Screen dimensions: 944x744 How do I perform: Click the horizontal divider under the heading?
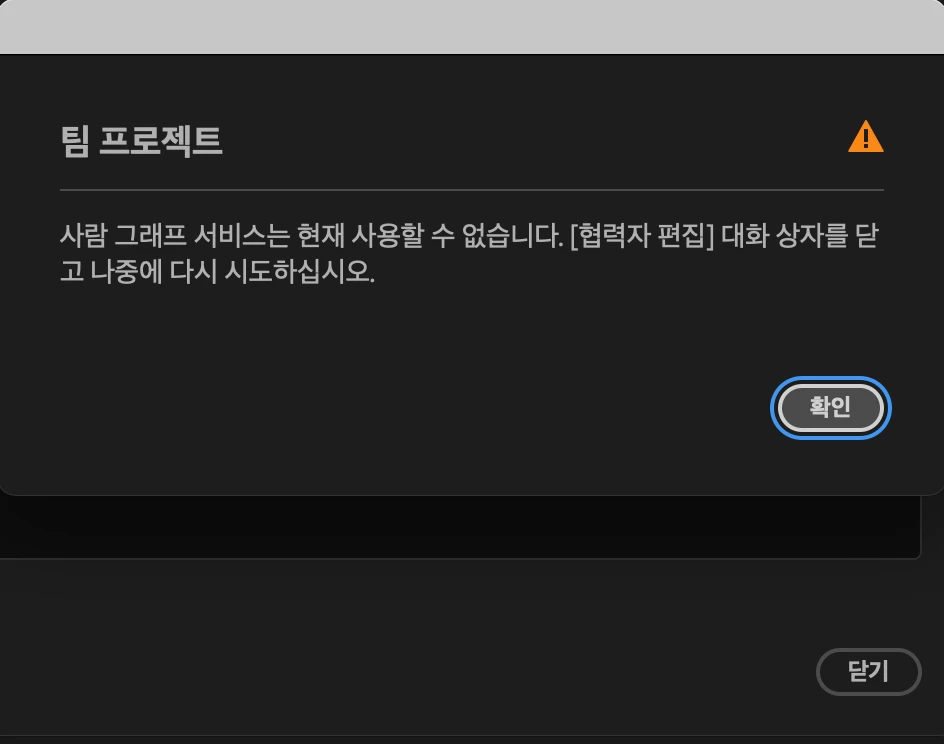(472, 190)
